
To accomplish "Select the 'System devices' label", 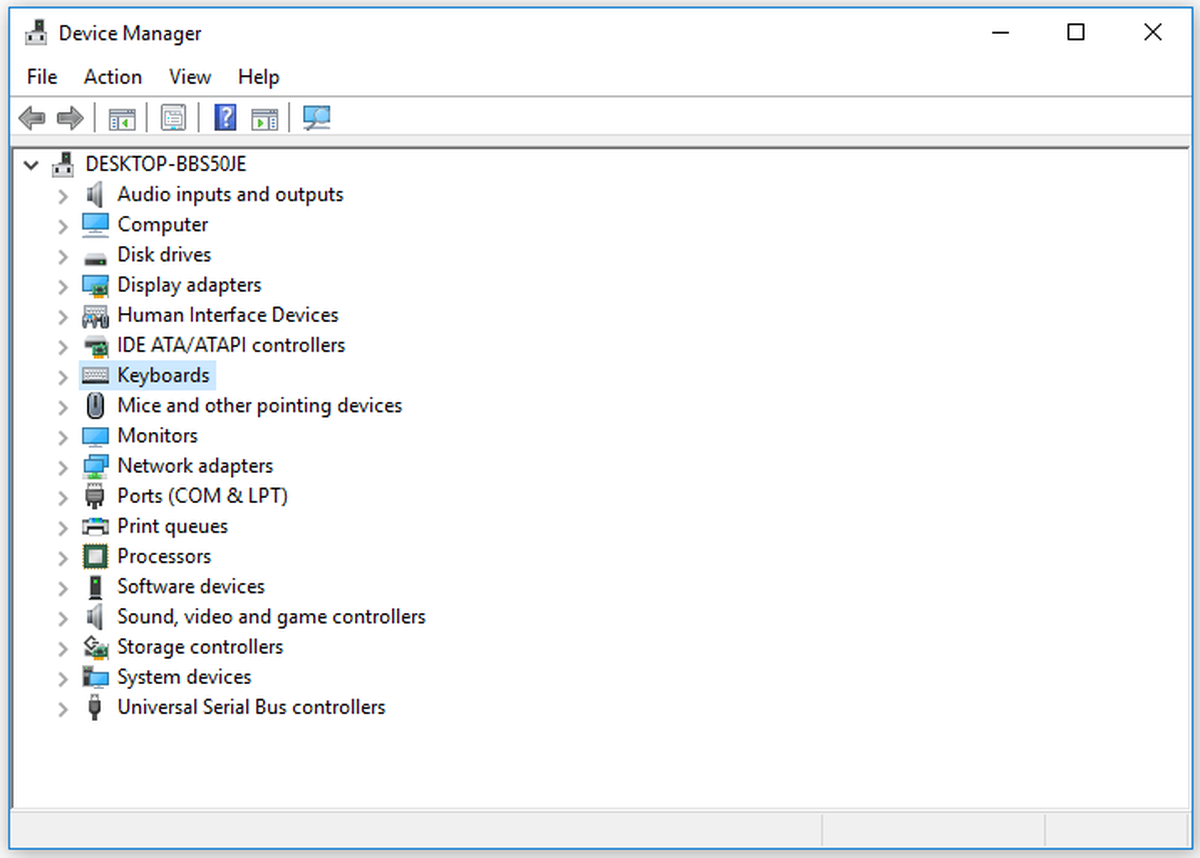I will click(x=184, y=677).
